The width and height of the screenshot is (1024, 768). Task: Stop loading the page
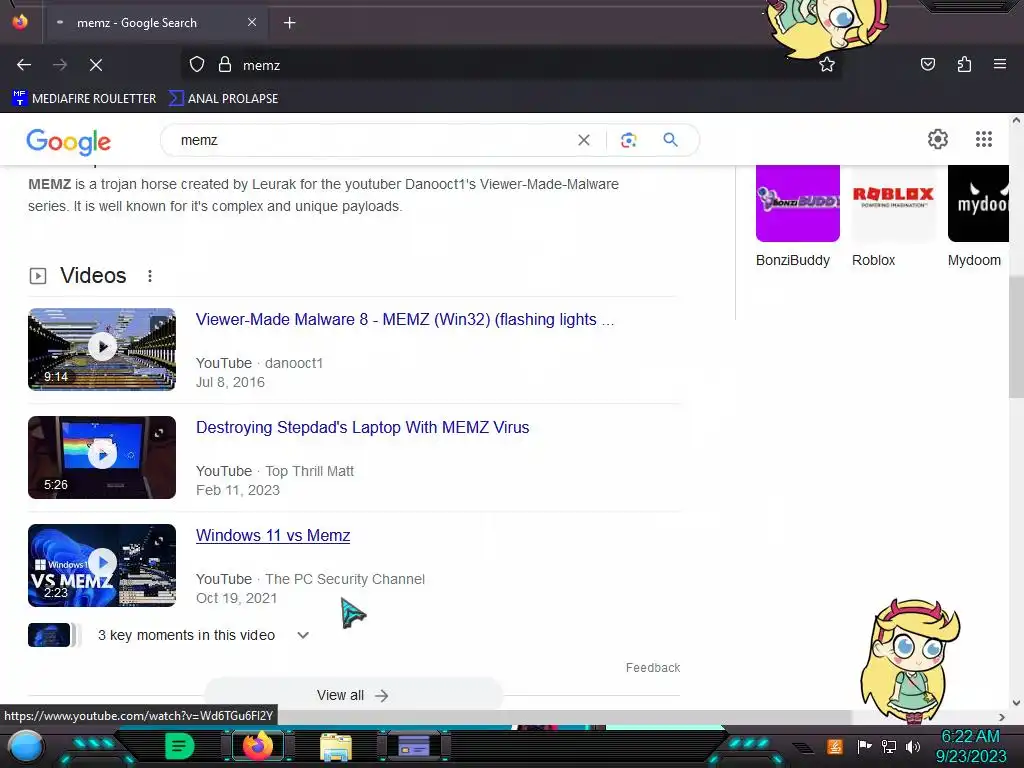(96, 65)
